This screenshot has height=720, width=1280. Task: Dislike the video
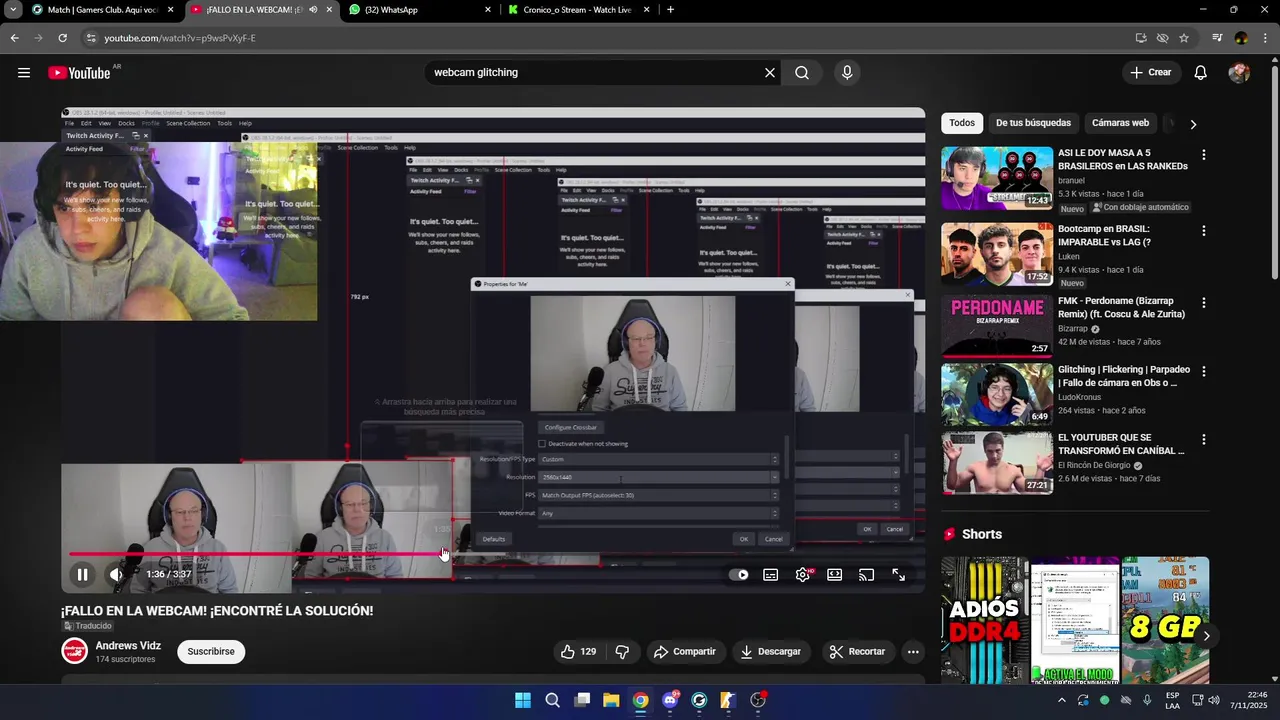[622, 652]
